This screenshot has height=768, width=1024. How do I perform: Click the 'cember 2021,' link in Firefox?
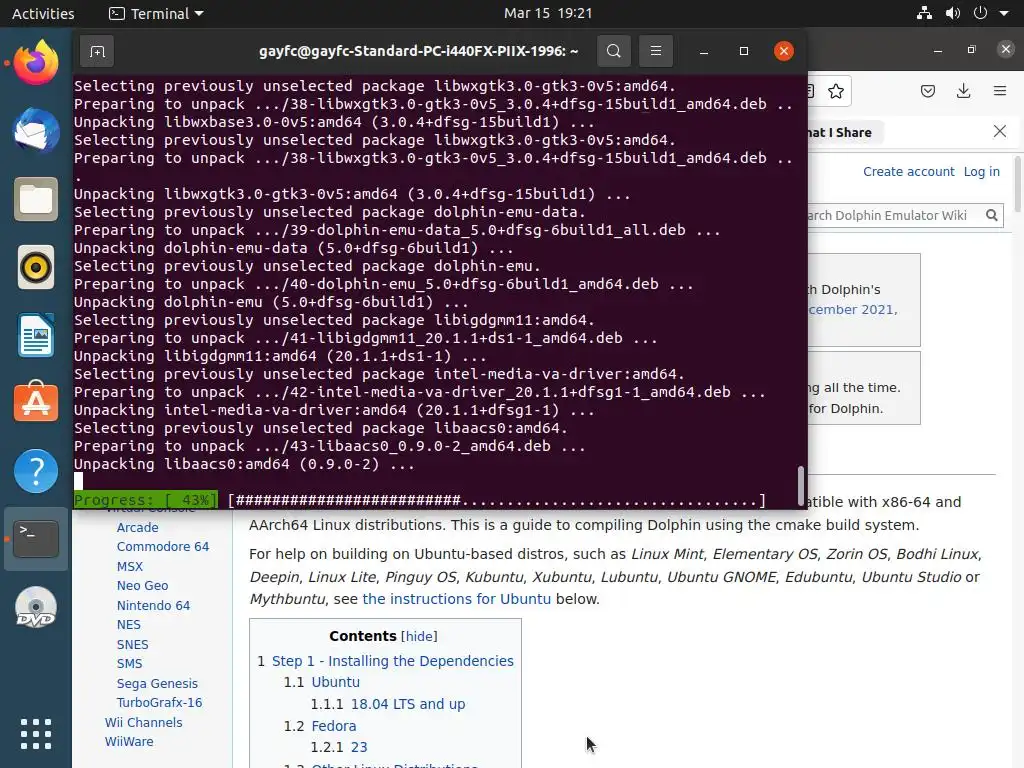pyautogui.click(x=853, y=309)
